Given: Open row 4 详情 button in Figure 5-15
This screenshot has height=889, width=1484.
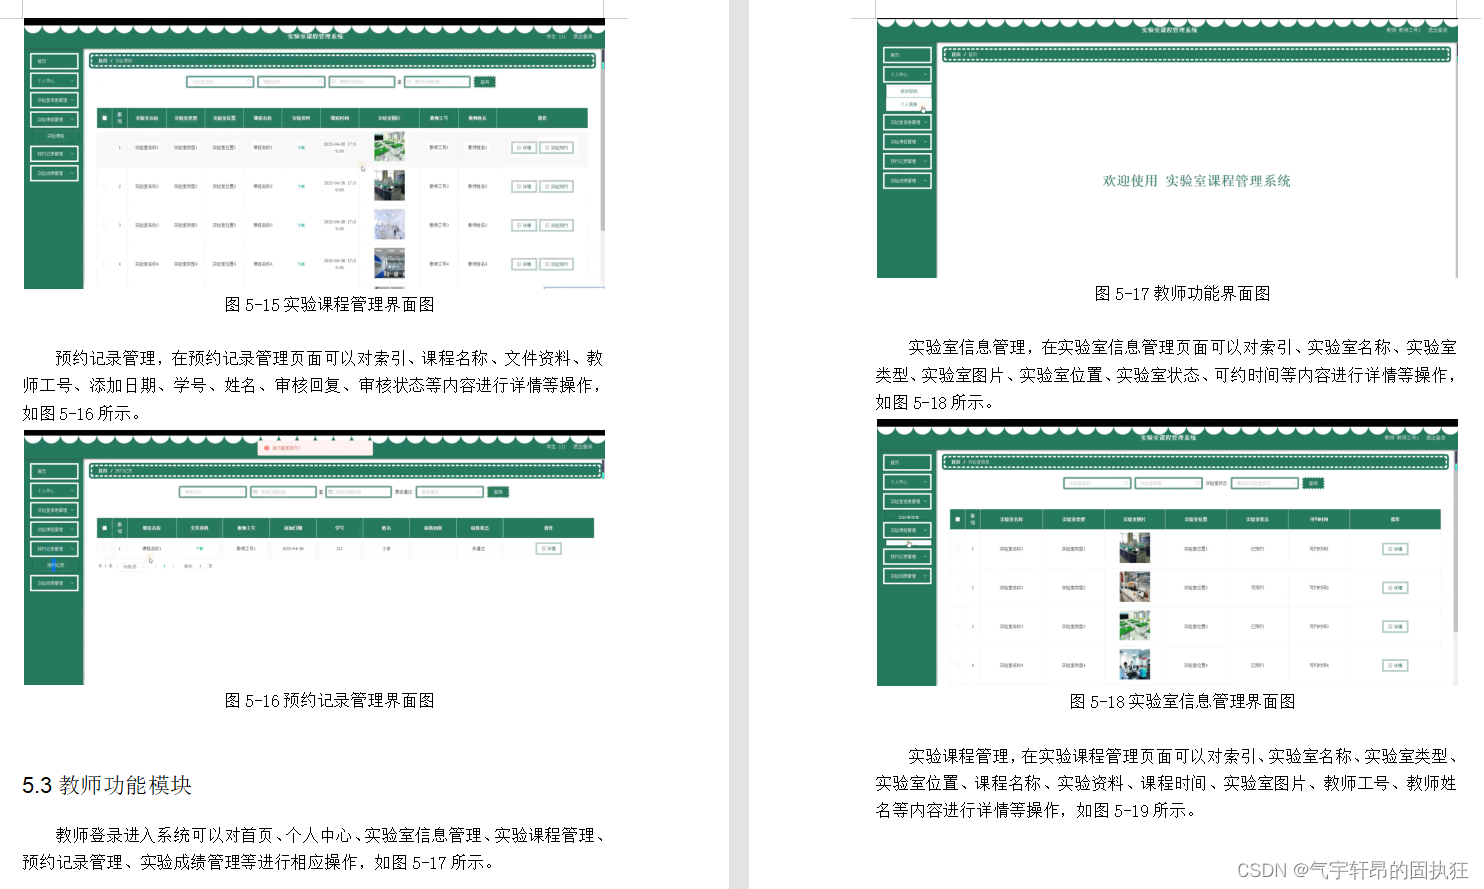Looking at the screenshot, I should [524, 264].
